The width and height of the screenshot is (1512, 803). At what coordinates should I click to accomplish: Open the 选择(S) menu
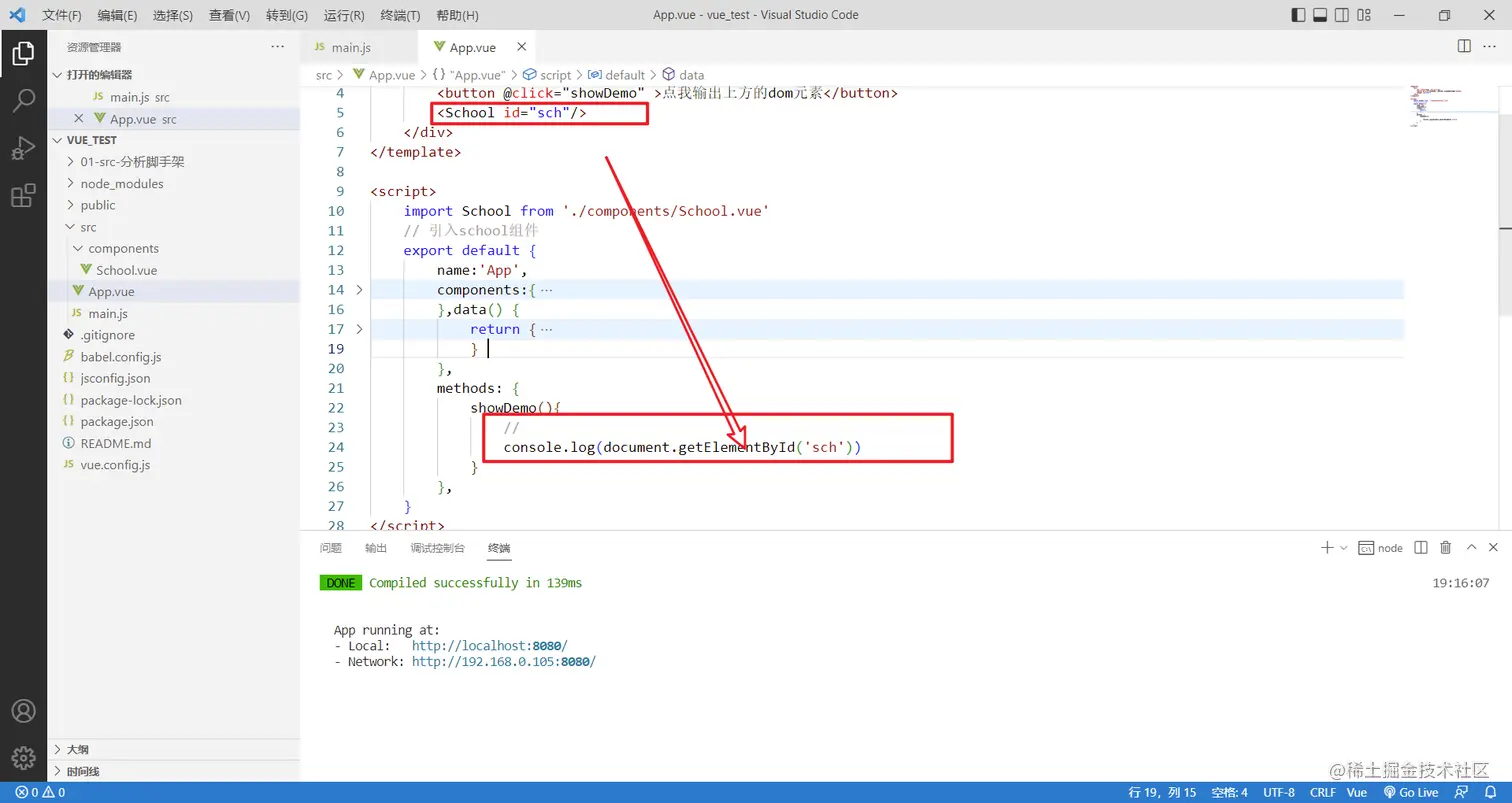(x=173, y=16)
